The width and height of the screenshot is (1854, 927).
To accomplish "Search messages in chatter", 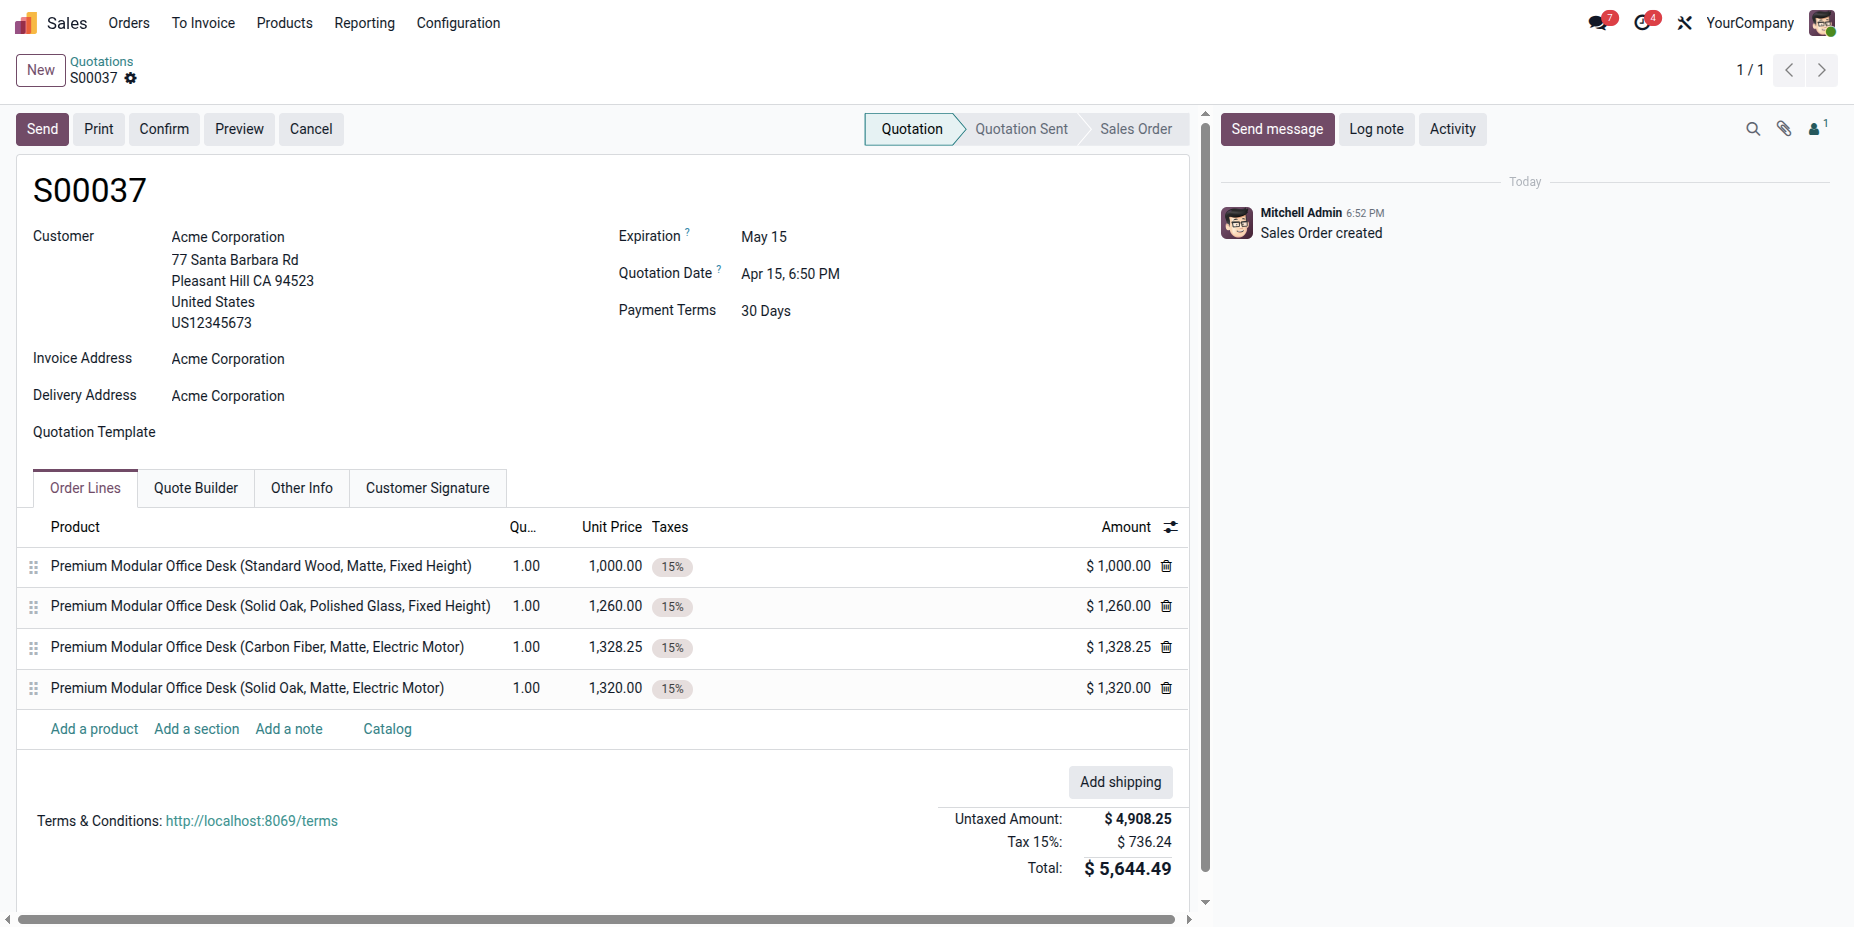I will [x=1753, y=129].
